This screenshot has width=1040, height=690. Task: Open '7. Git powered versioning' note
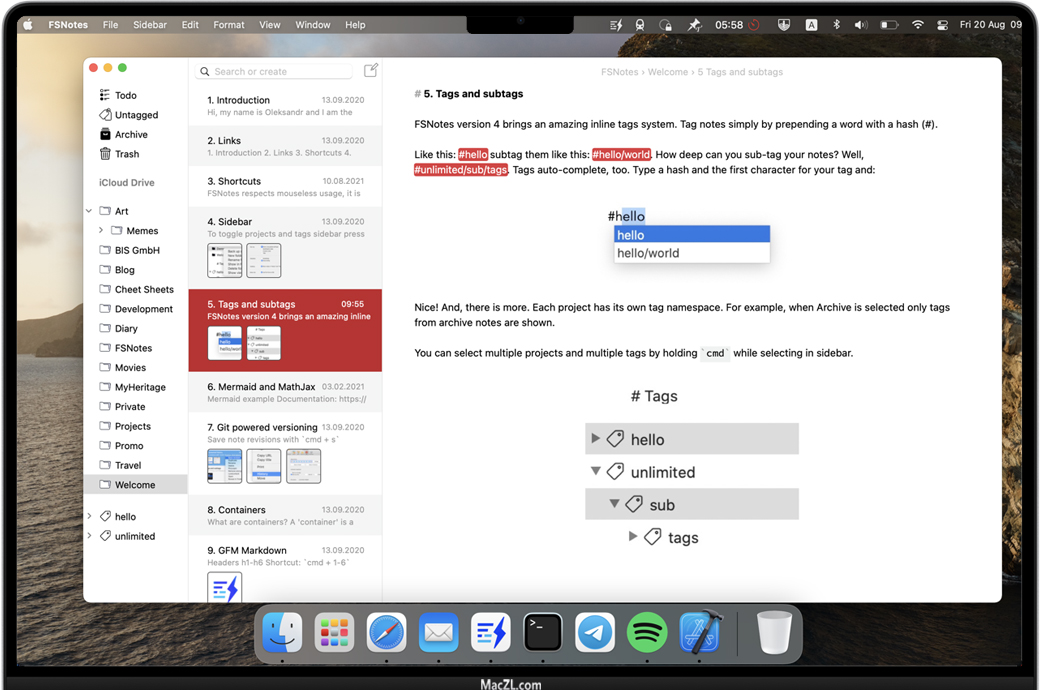pyautogui.click(x=285, y=453)
